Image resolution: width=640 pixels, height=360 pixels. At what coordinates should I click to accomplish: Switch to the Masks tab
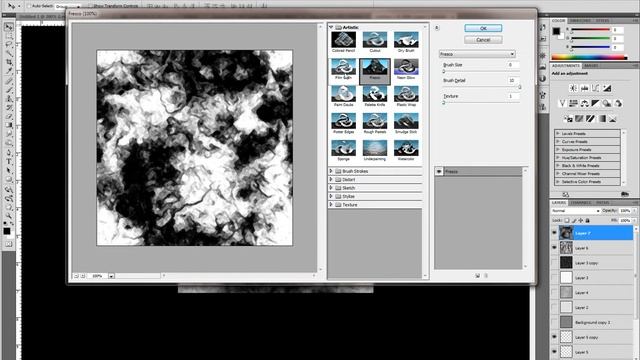pyautogui.click(x=591, y=66)
